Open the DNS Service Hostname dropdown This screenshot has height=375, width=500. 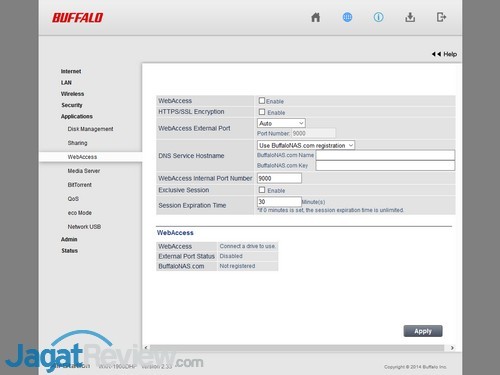coord(306,145)
